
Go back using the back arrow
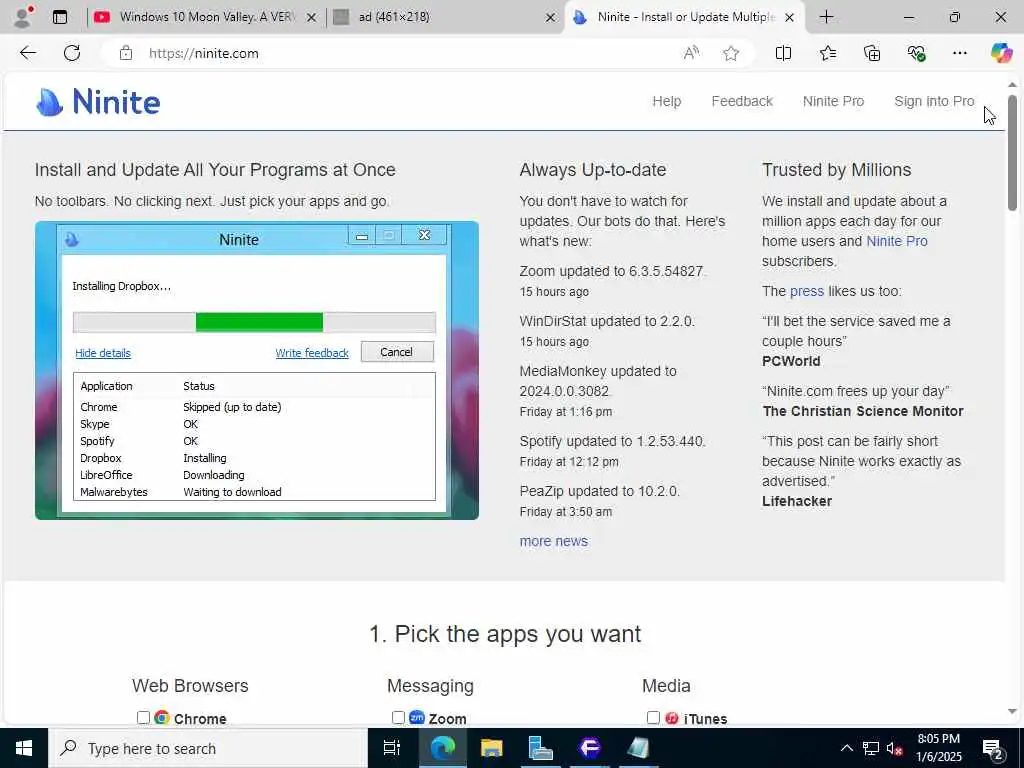[28, 53]
